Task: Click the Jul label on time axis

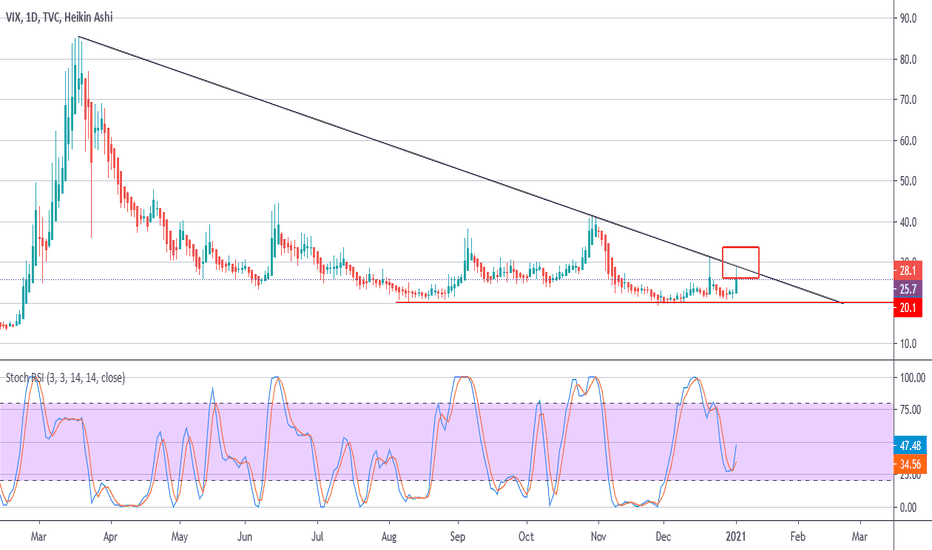Action: [317, 536]
